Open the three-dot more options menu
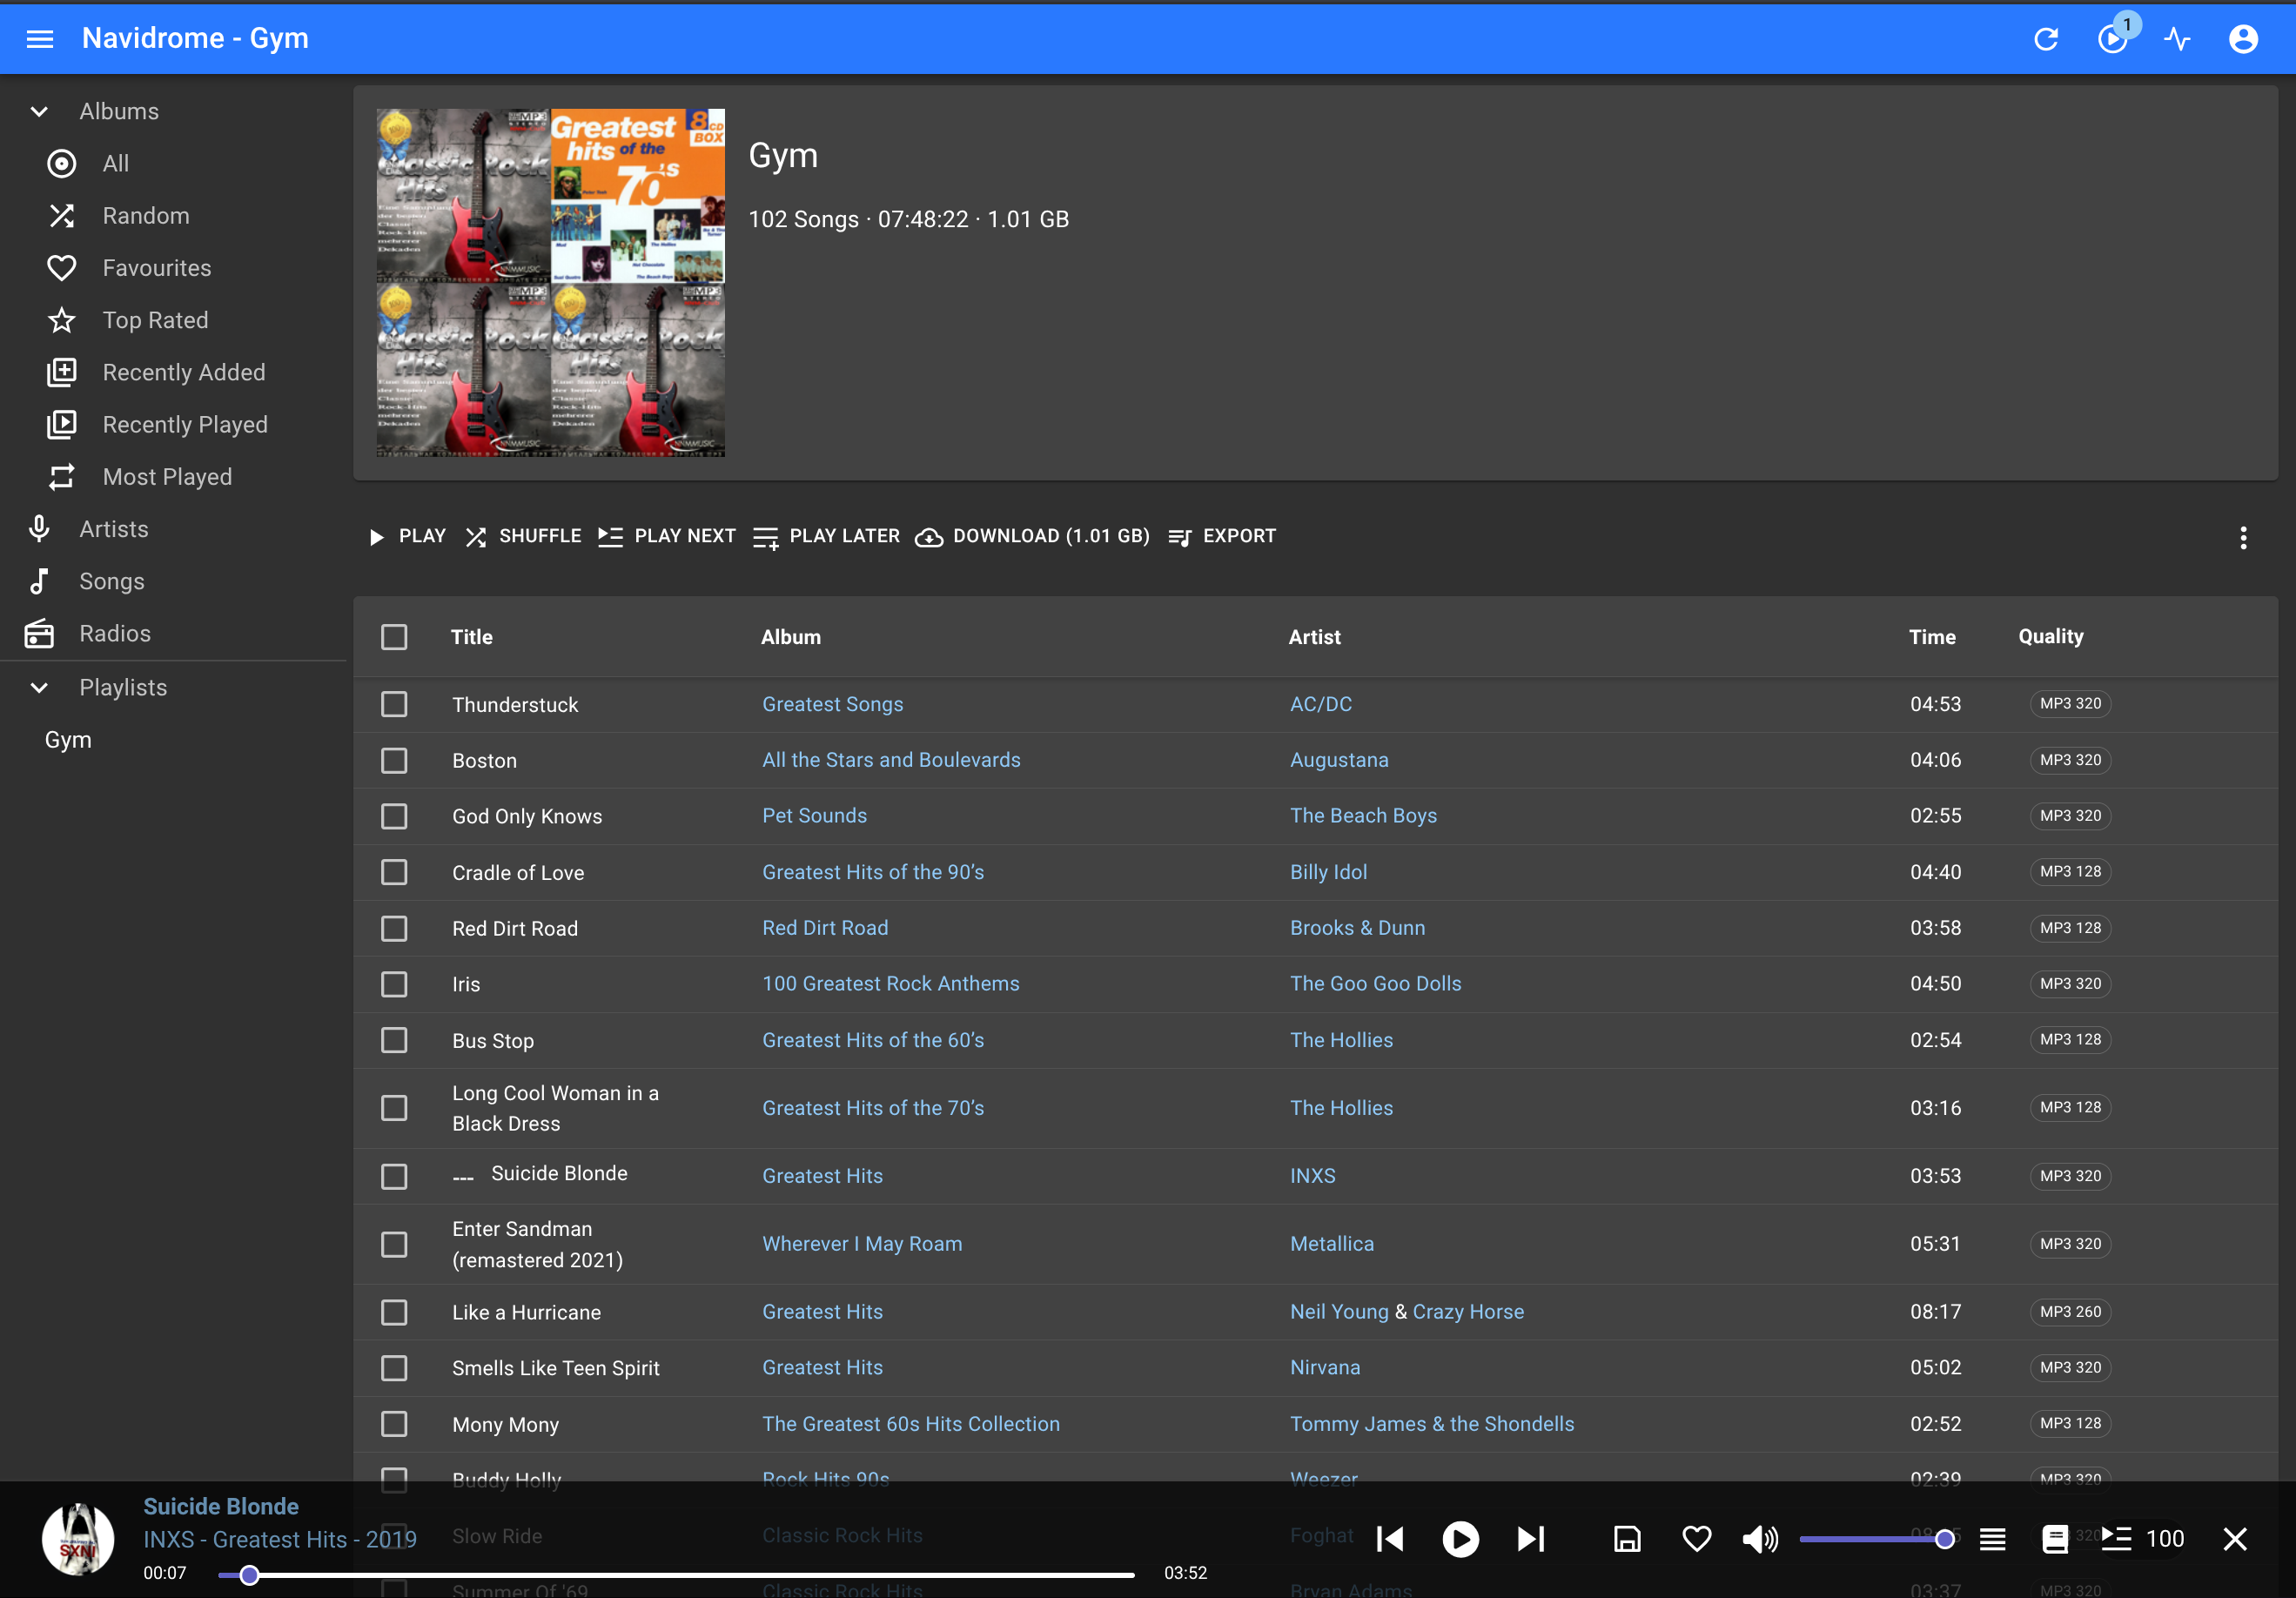2296x1598 pixels. (2243, 538)
